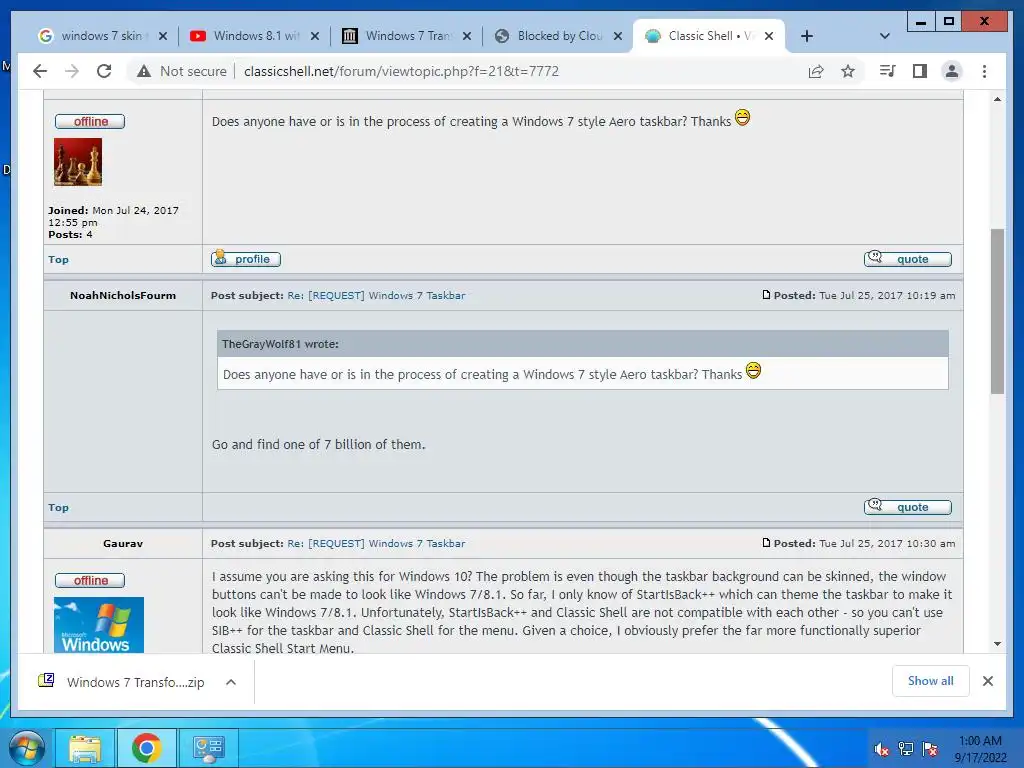Dismiss the downloads bar
Screen dimensions: 1024x768
tap(987, 681)
